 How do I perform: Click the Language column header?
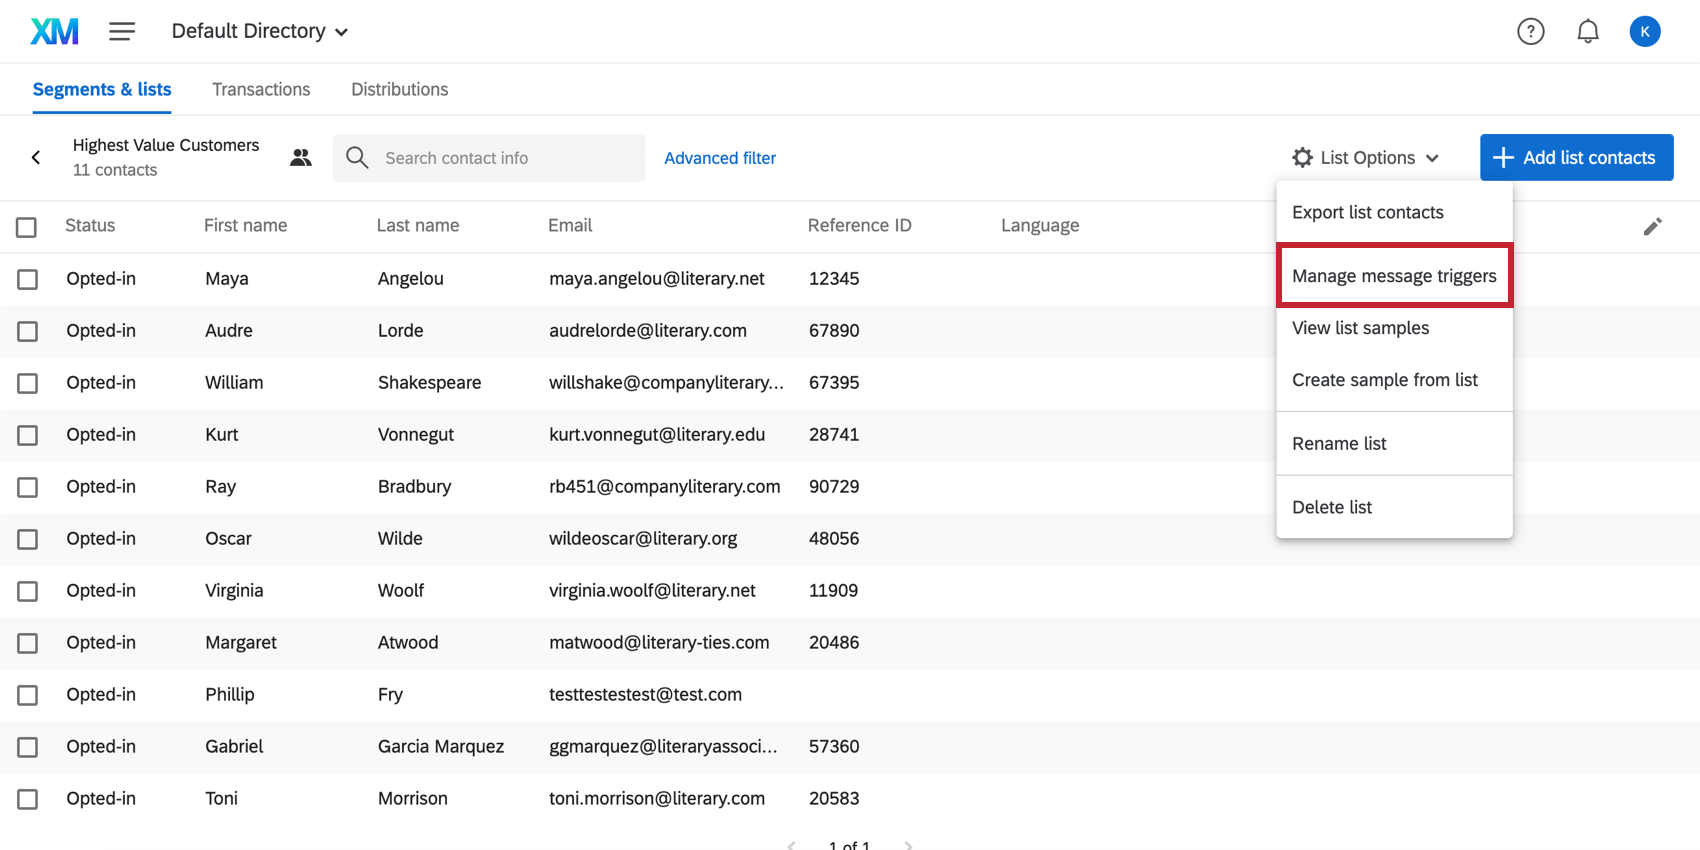pos(1040,226)
